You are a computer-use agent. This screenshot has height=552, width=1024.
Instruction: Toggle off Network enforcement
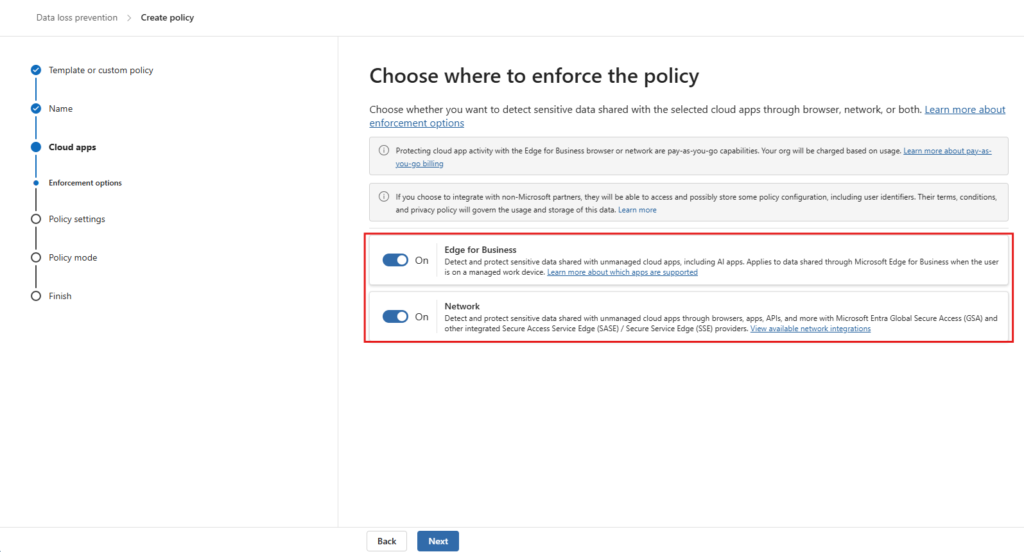[x=396, y=317]
